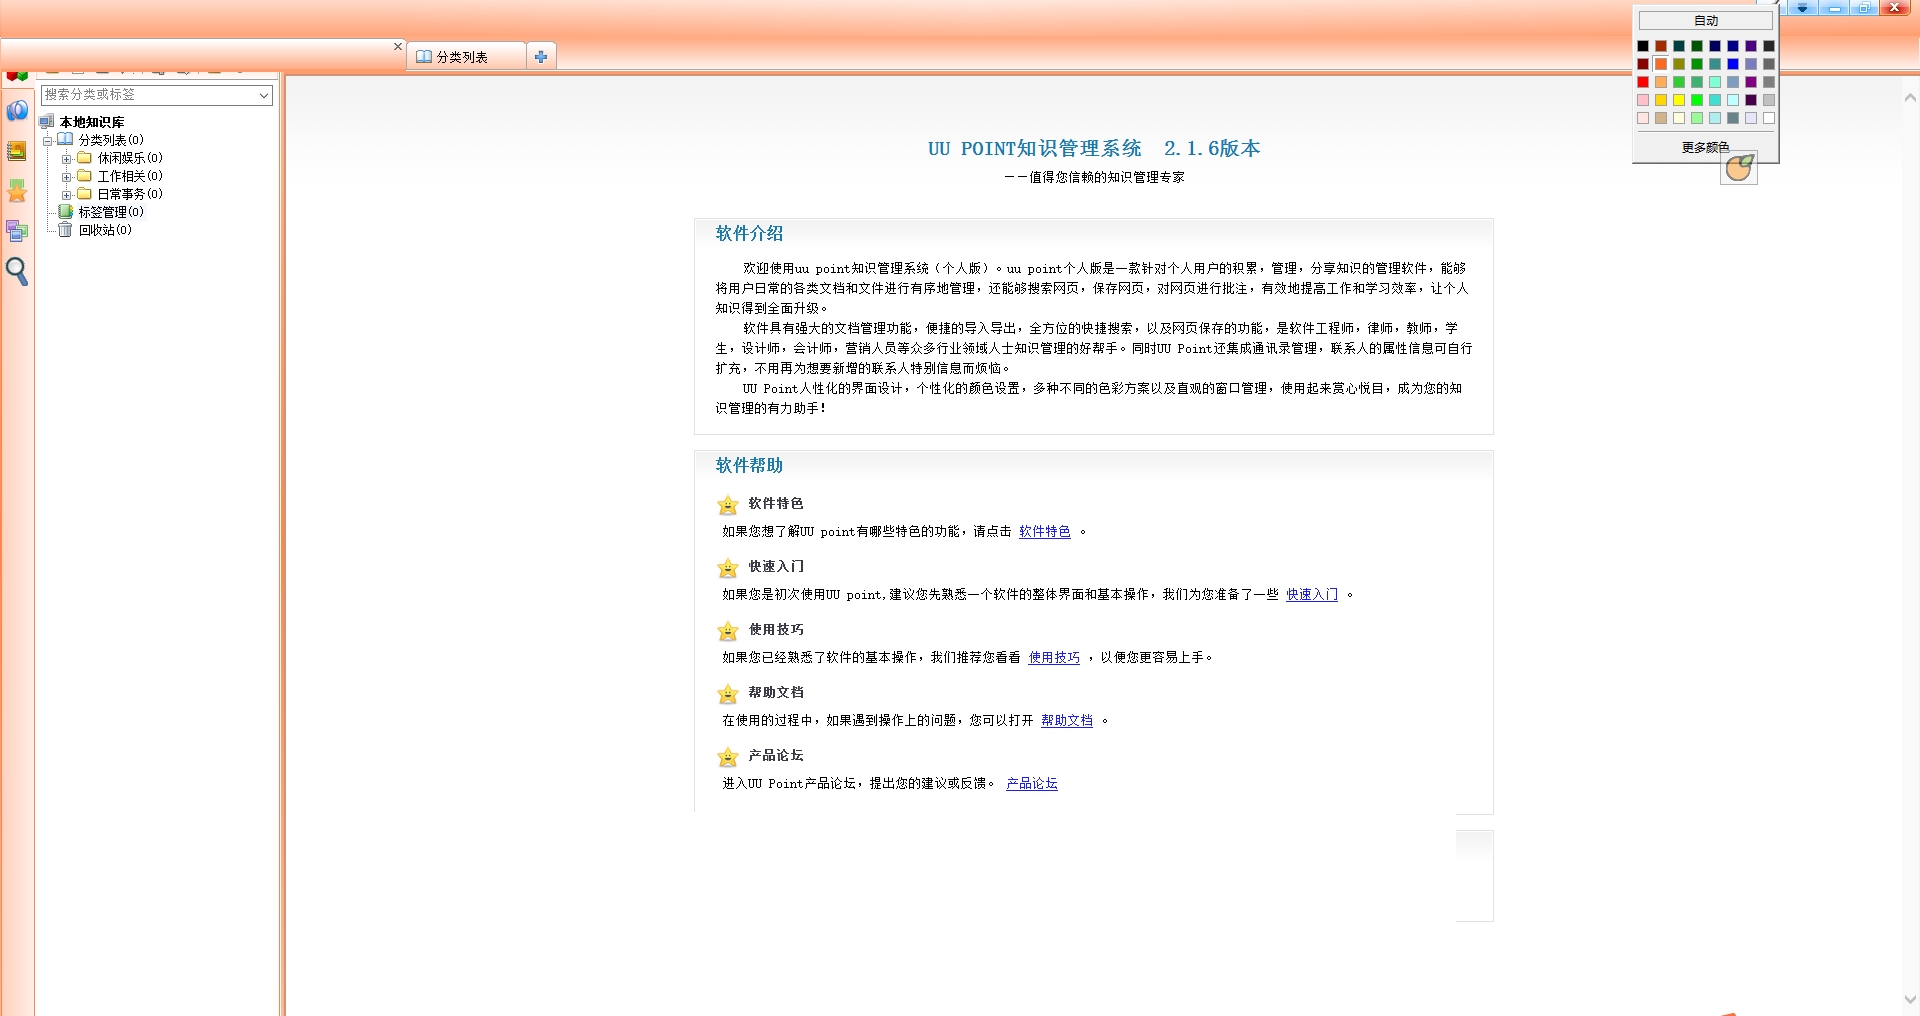This screenshot has width=1920, height=1016.
Task: Open the contacts address book sidebar icon
Action: point(17,151)
